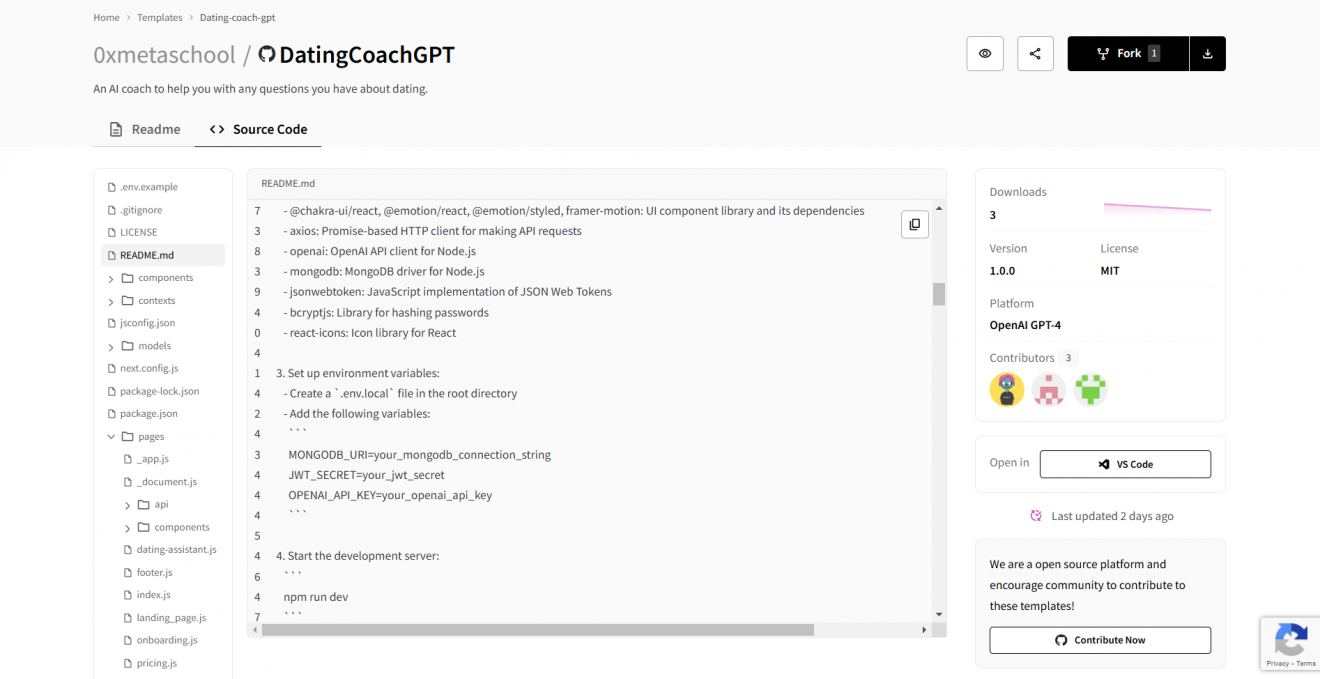Click the share icon button
Image resolution: width=1320 pixels, height=679 pixels.
pyautogui.click(x=1035, y=54)
